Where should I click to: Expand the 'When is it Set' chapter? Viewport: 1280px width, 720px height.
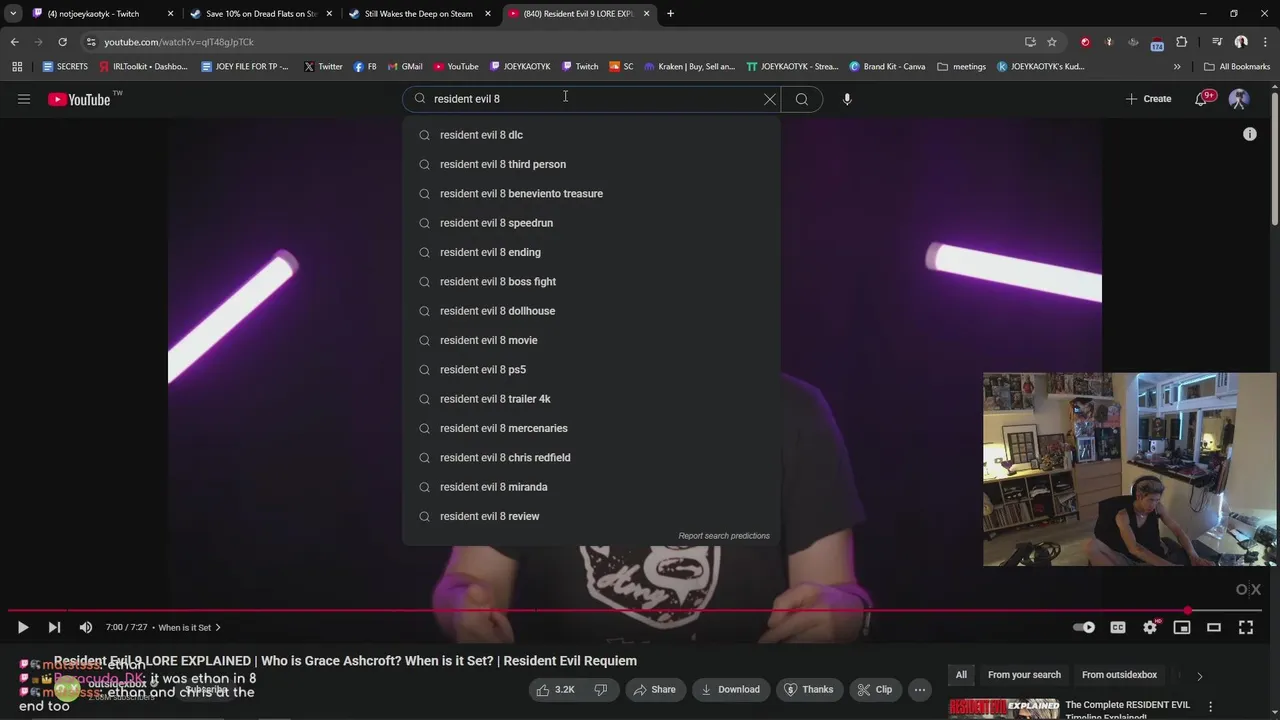coord(189,627)
